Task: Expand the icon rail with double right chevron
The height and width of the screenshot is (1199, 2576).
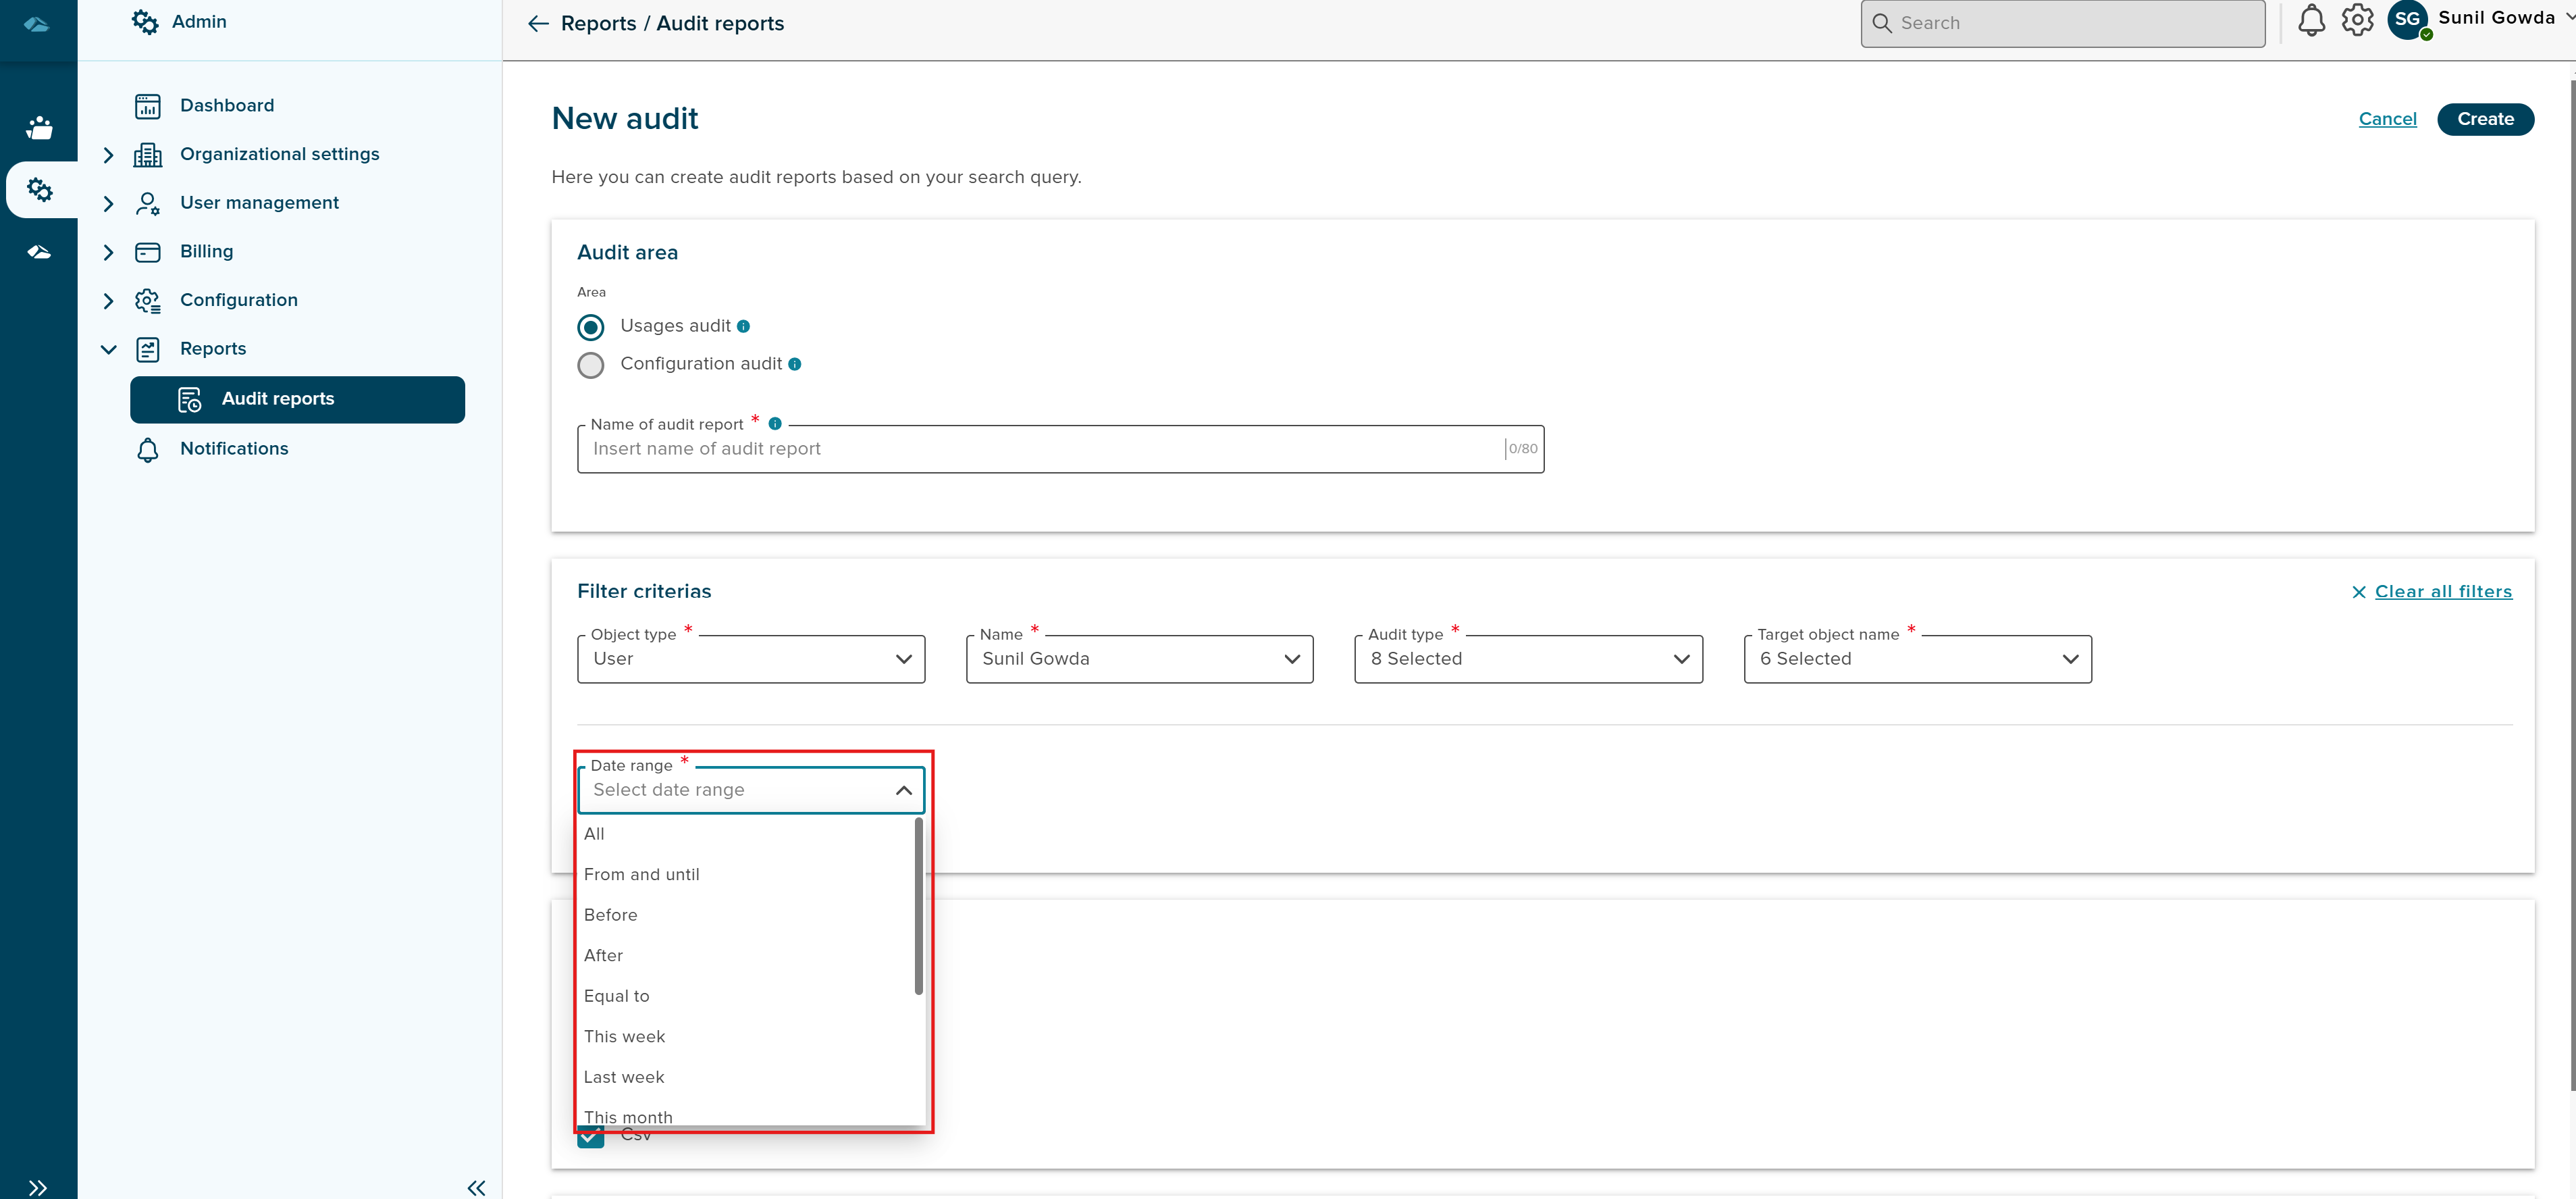Action: pos(38,1187)
